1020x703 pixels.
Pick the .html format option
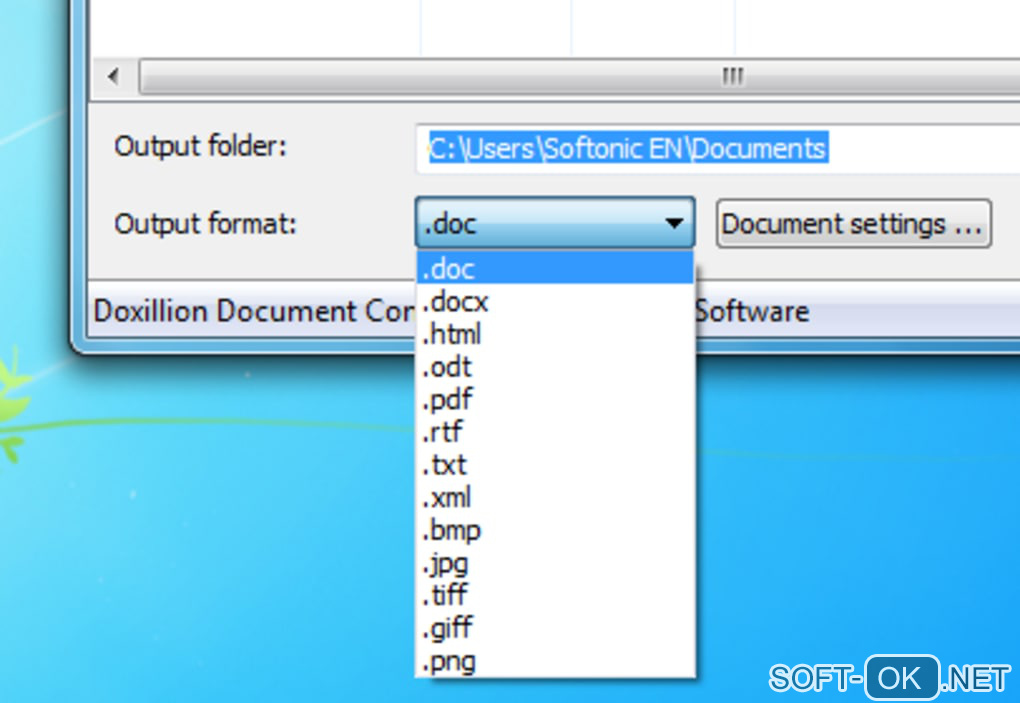pyautogui.click(x=555, y=334)
